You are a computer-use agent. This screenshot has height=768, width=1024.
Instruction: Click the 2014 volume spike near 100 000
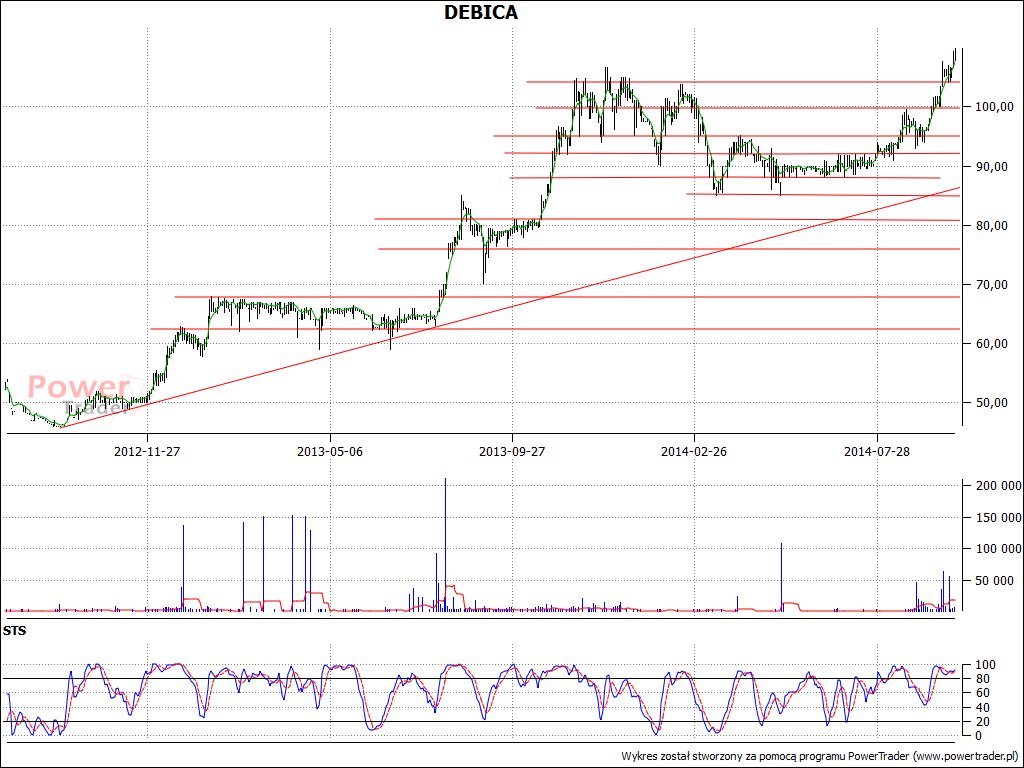781,577
